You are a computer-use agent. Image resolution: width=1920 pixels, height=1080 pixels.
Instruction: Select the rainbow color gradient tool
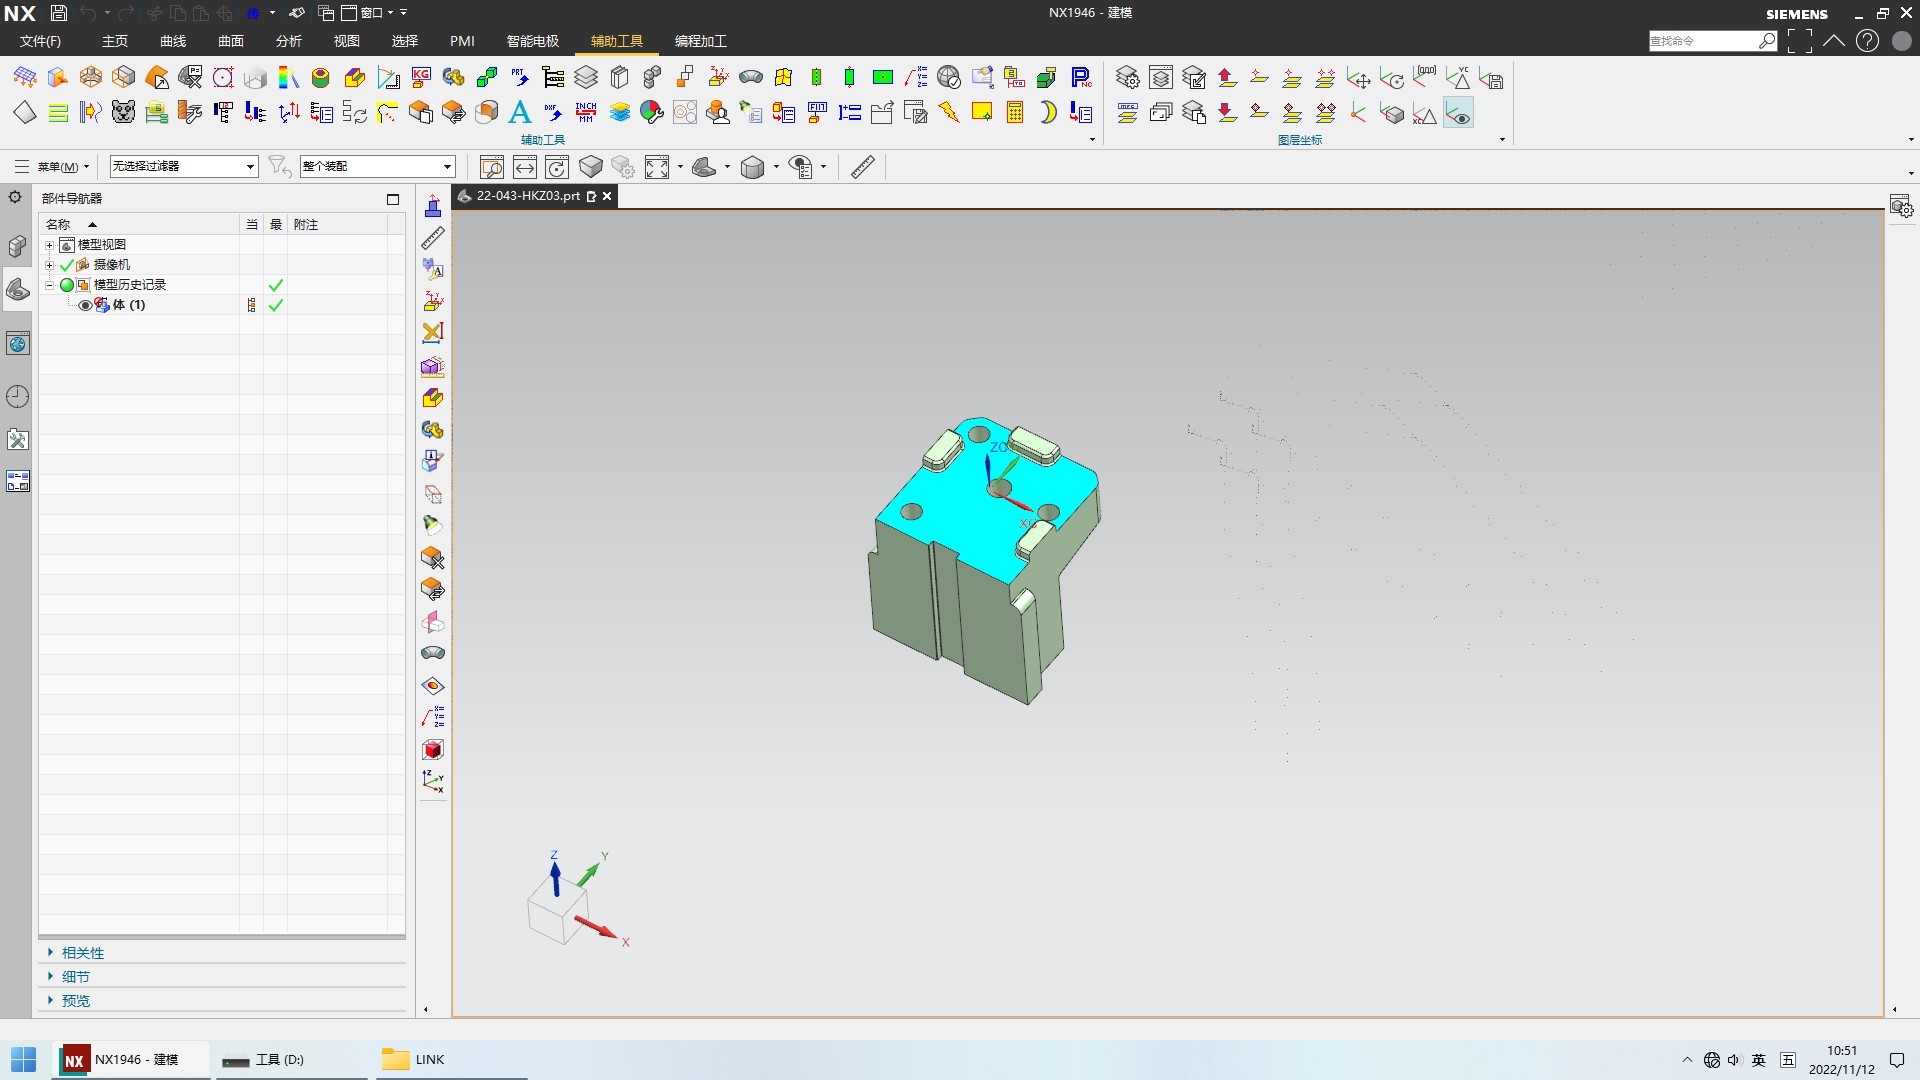289,78
